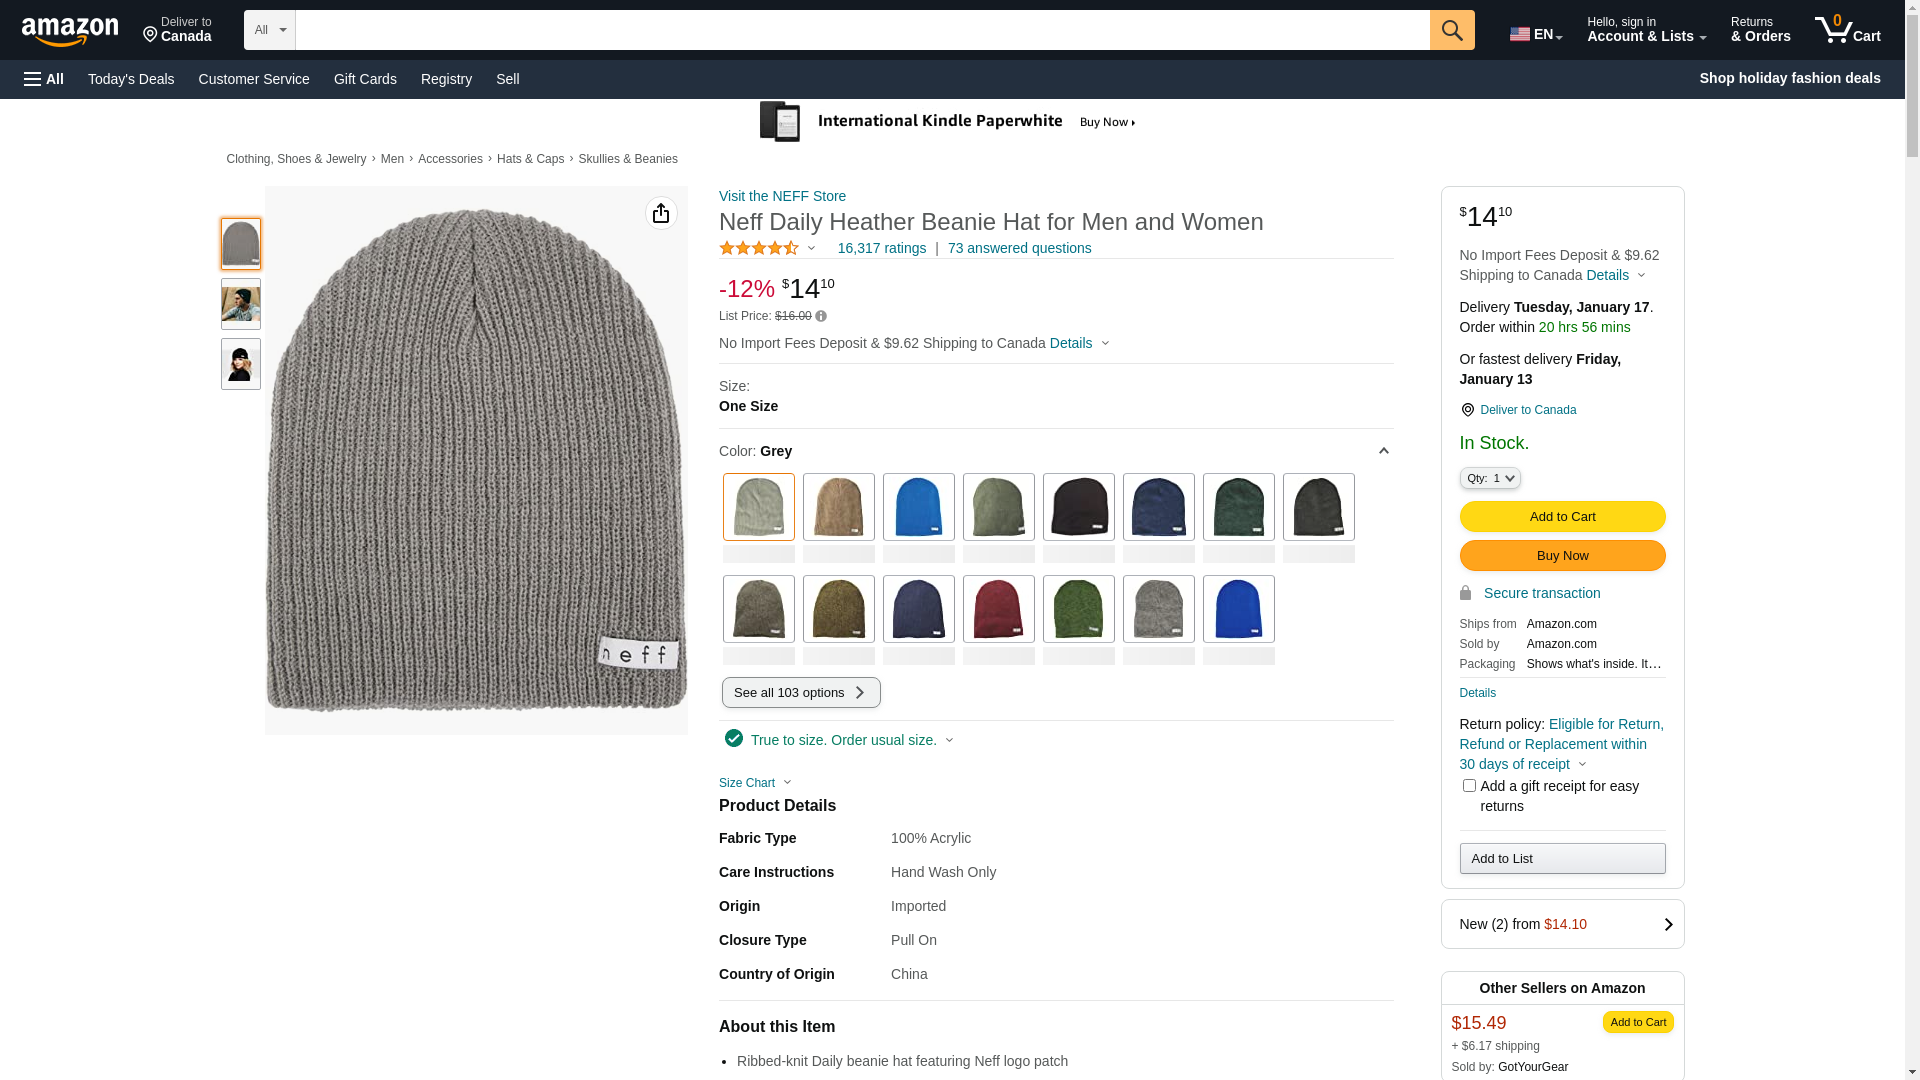Select the maroon red beanie color swatch

(x=998, y=609)
